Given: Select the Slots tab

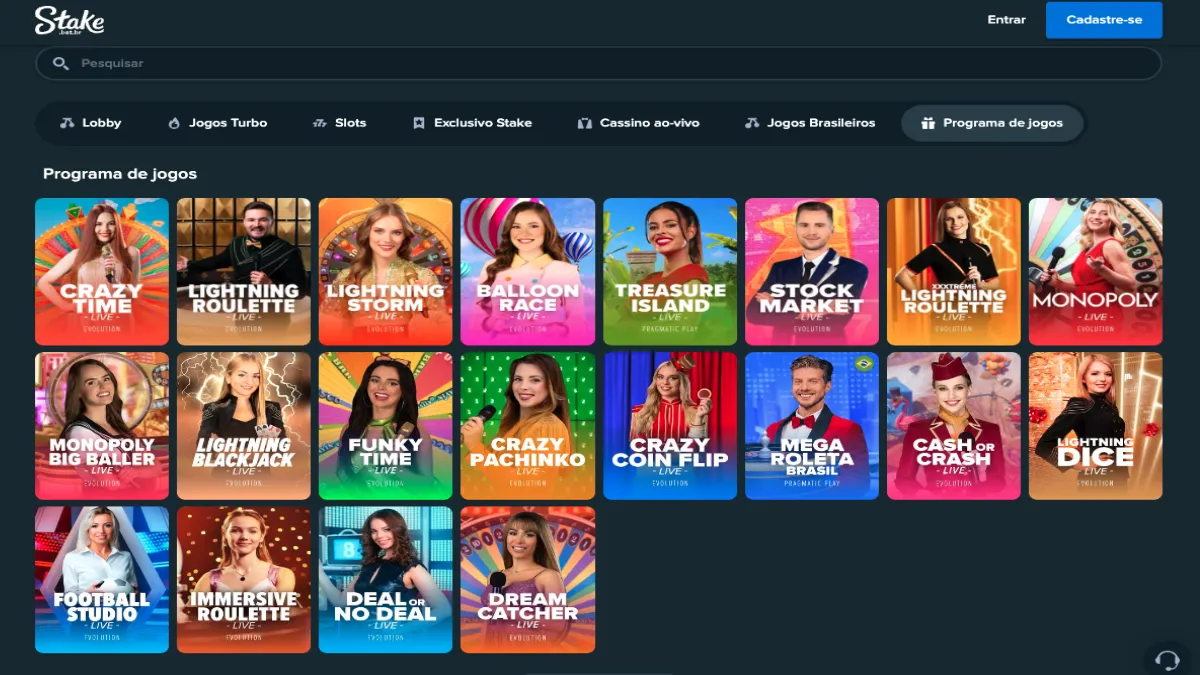Looking at the screenshot, I should (340, 123).
